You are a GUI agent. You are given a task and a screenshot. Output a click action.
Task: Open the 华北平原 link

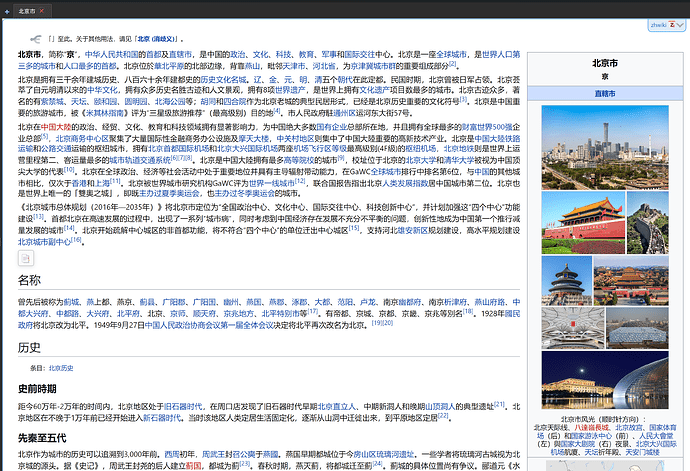[x=169, y=66]
